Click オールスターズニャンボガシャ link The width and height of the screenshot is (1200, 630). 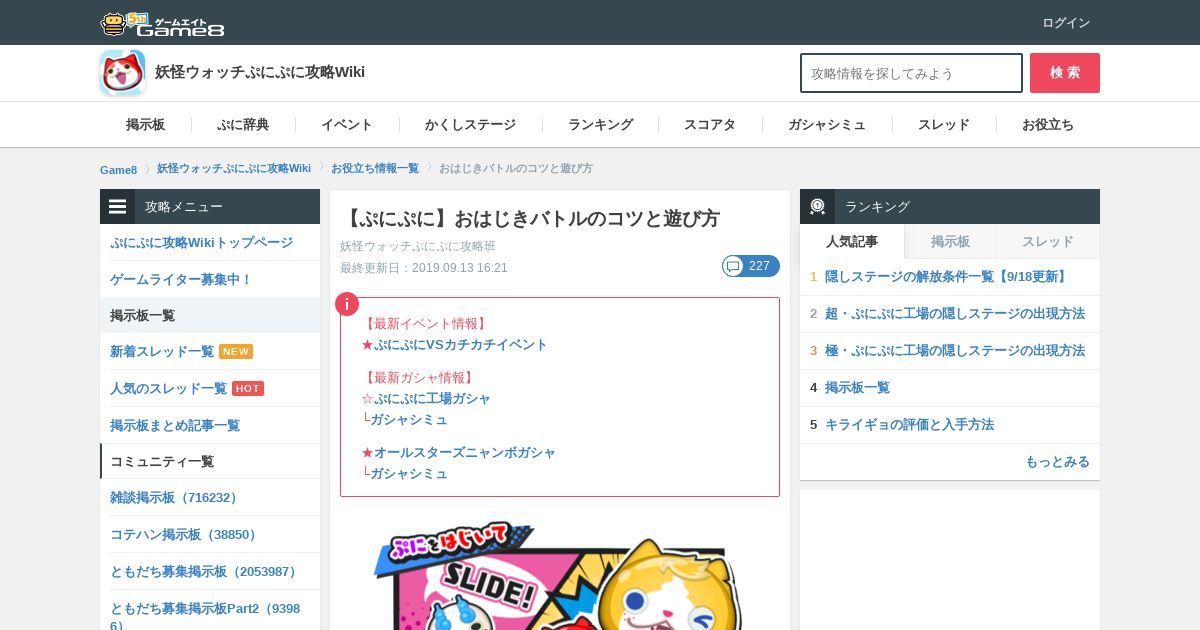point(465,453)
